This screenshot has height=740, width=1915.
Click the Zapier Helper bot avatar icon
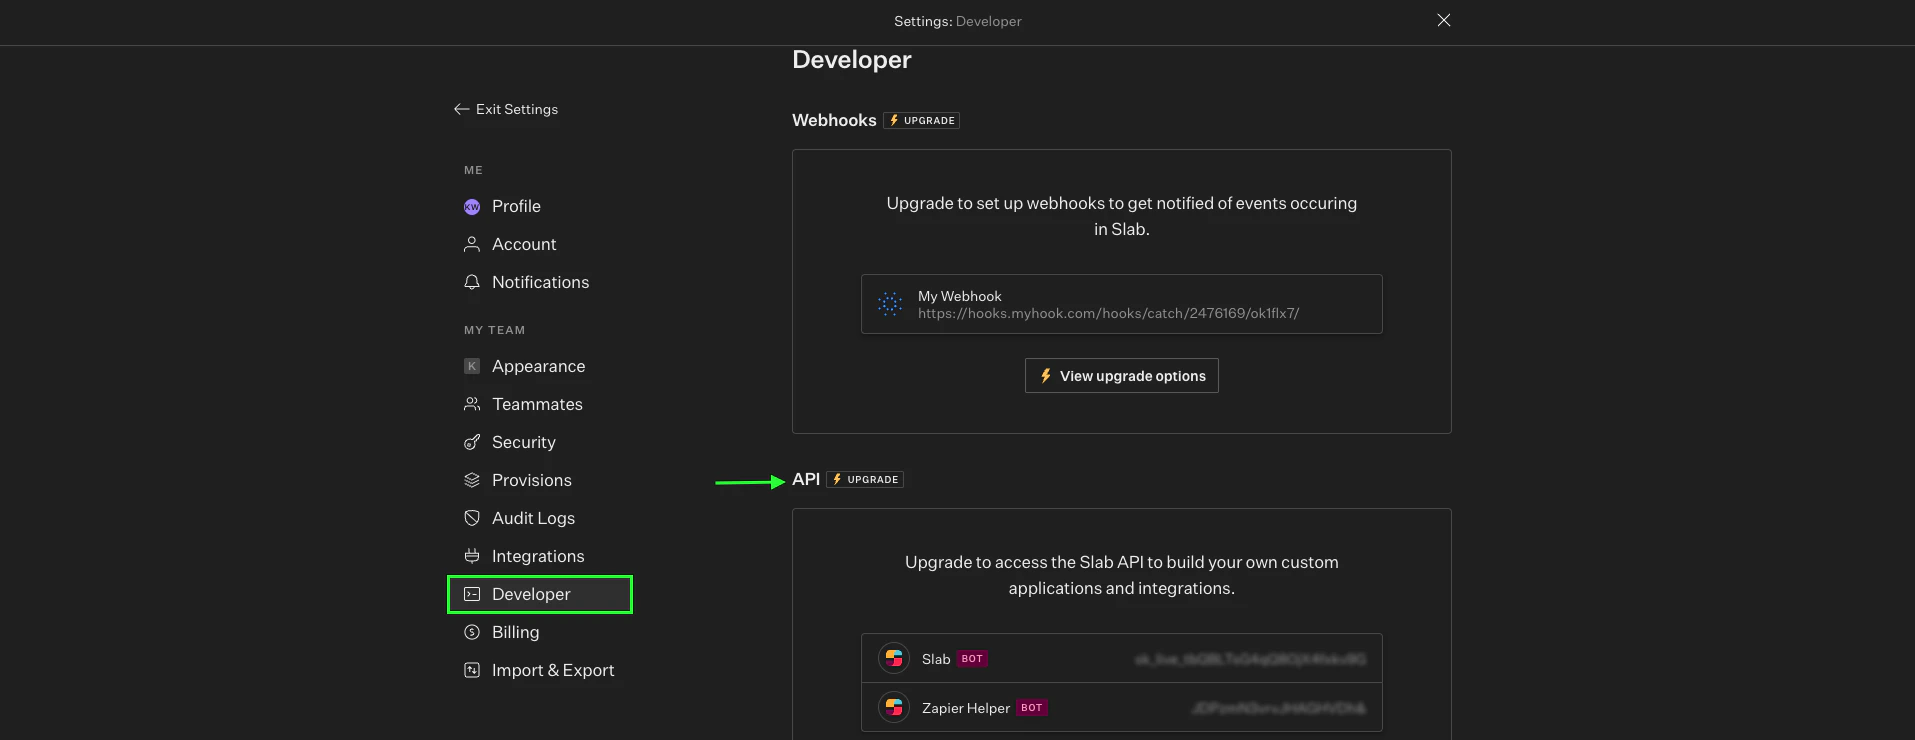pyautogui.click(x=894, y=707)
